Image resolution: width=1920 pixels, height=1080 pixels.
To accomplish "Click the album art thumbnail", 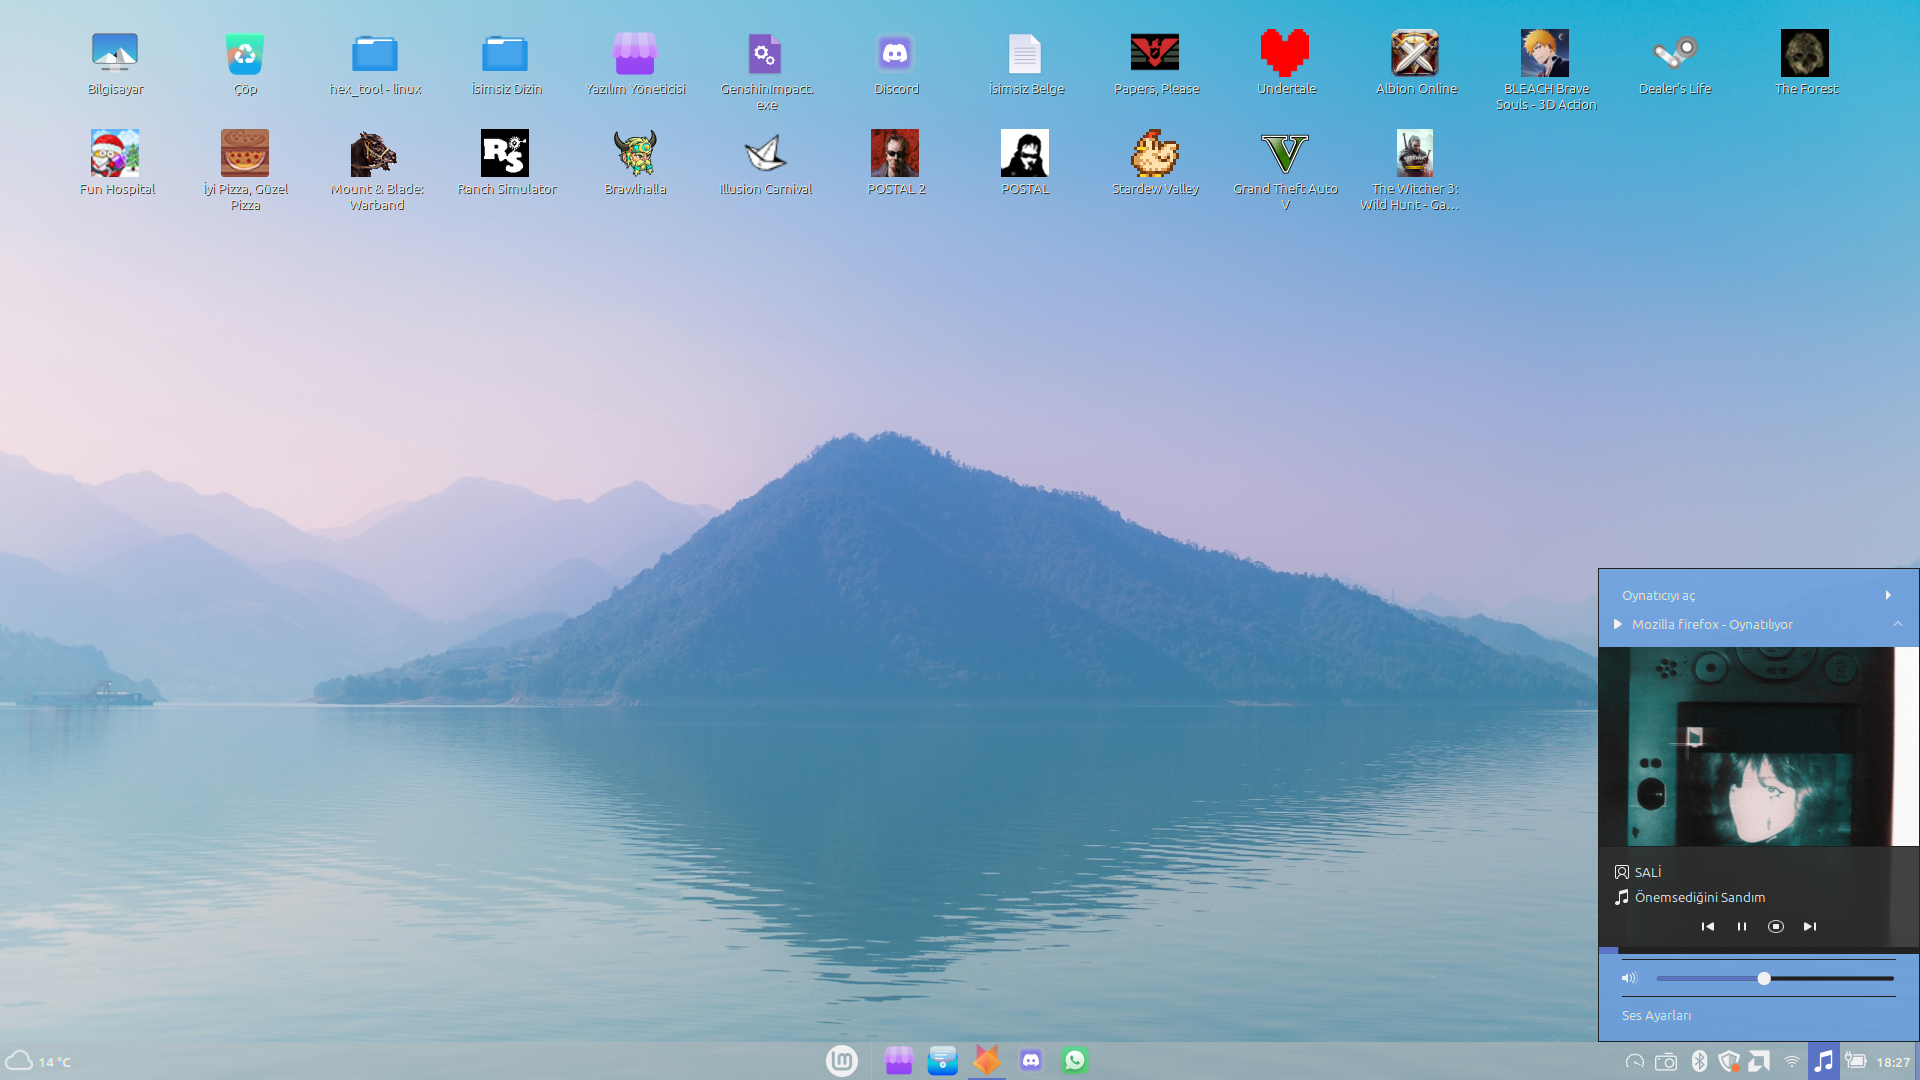I will pos(1746,747).
